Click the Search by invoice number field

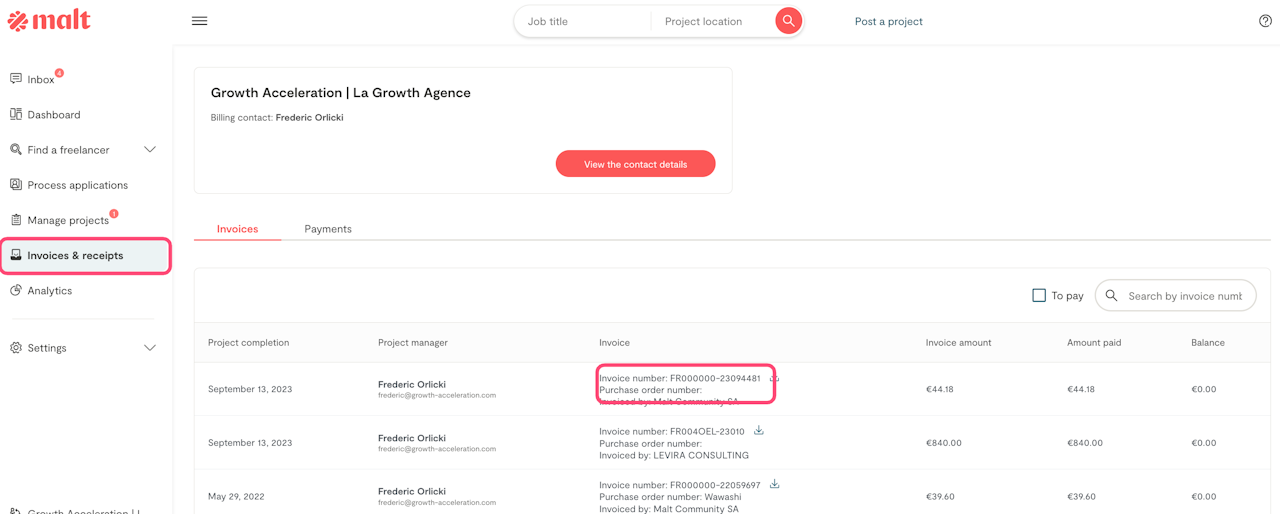(x=1184, y=296)
